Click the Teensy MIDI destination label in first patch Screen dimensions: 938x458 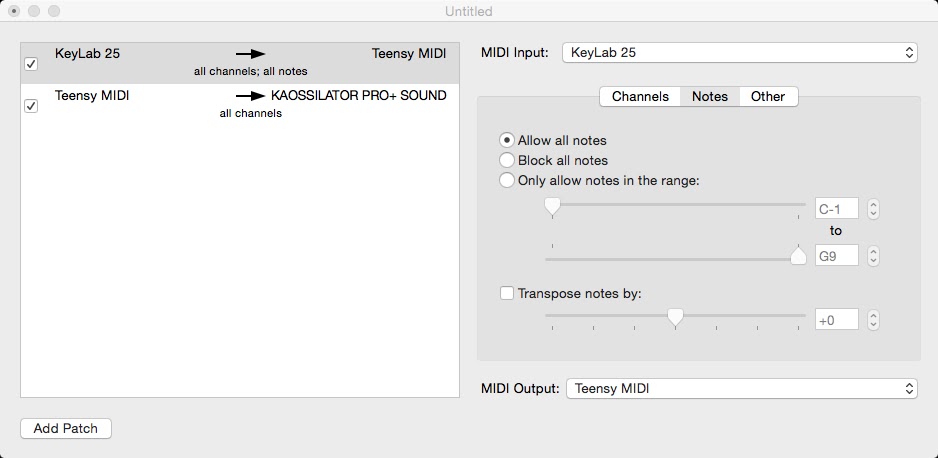[x=409, y=53]
